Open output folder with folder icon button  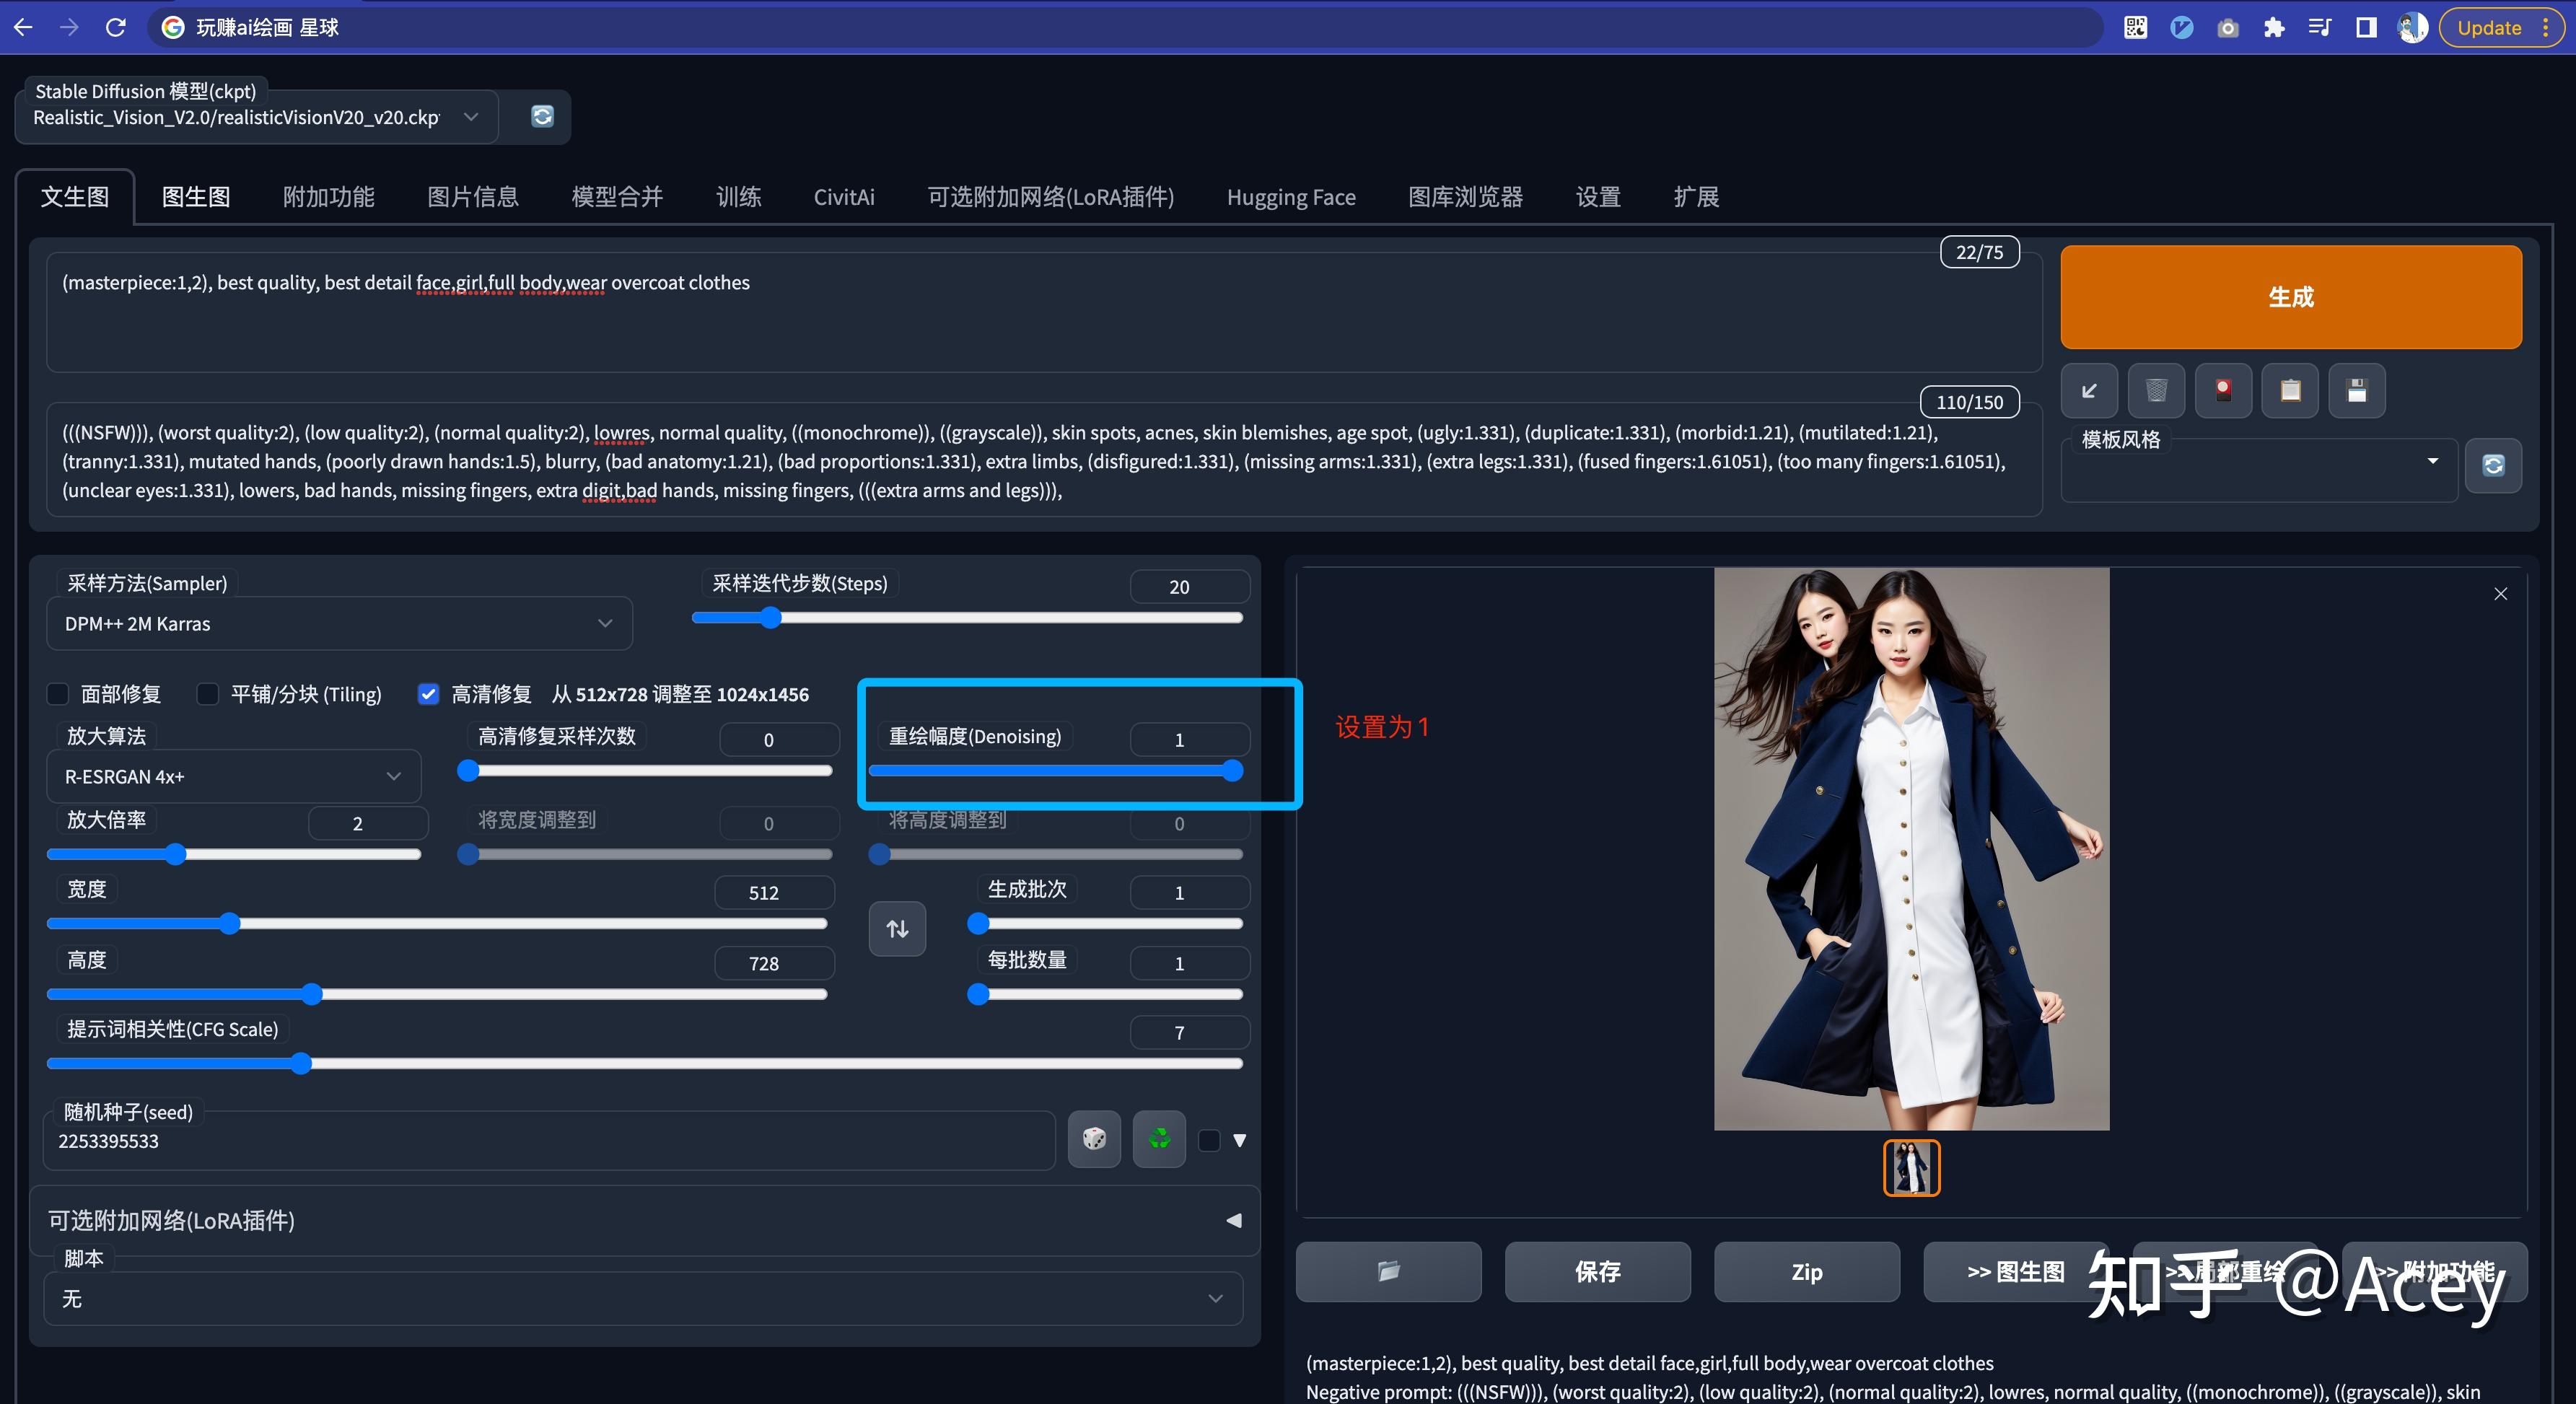pos(1388,1271)
